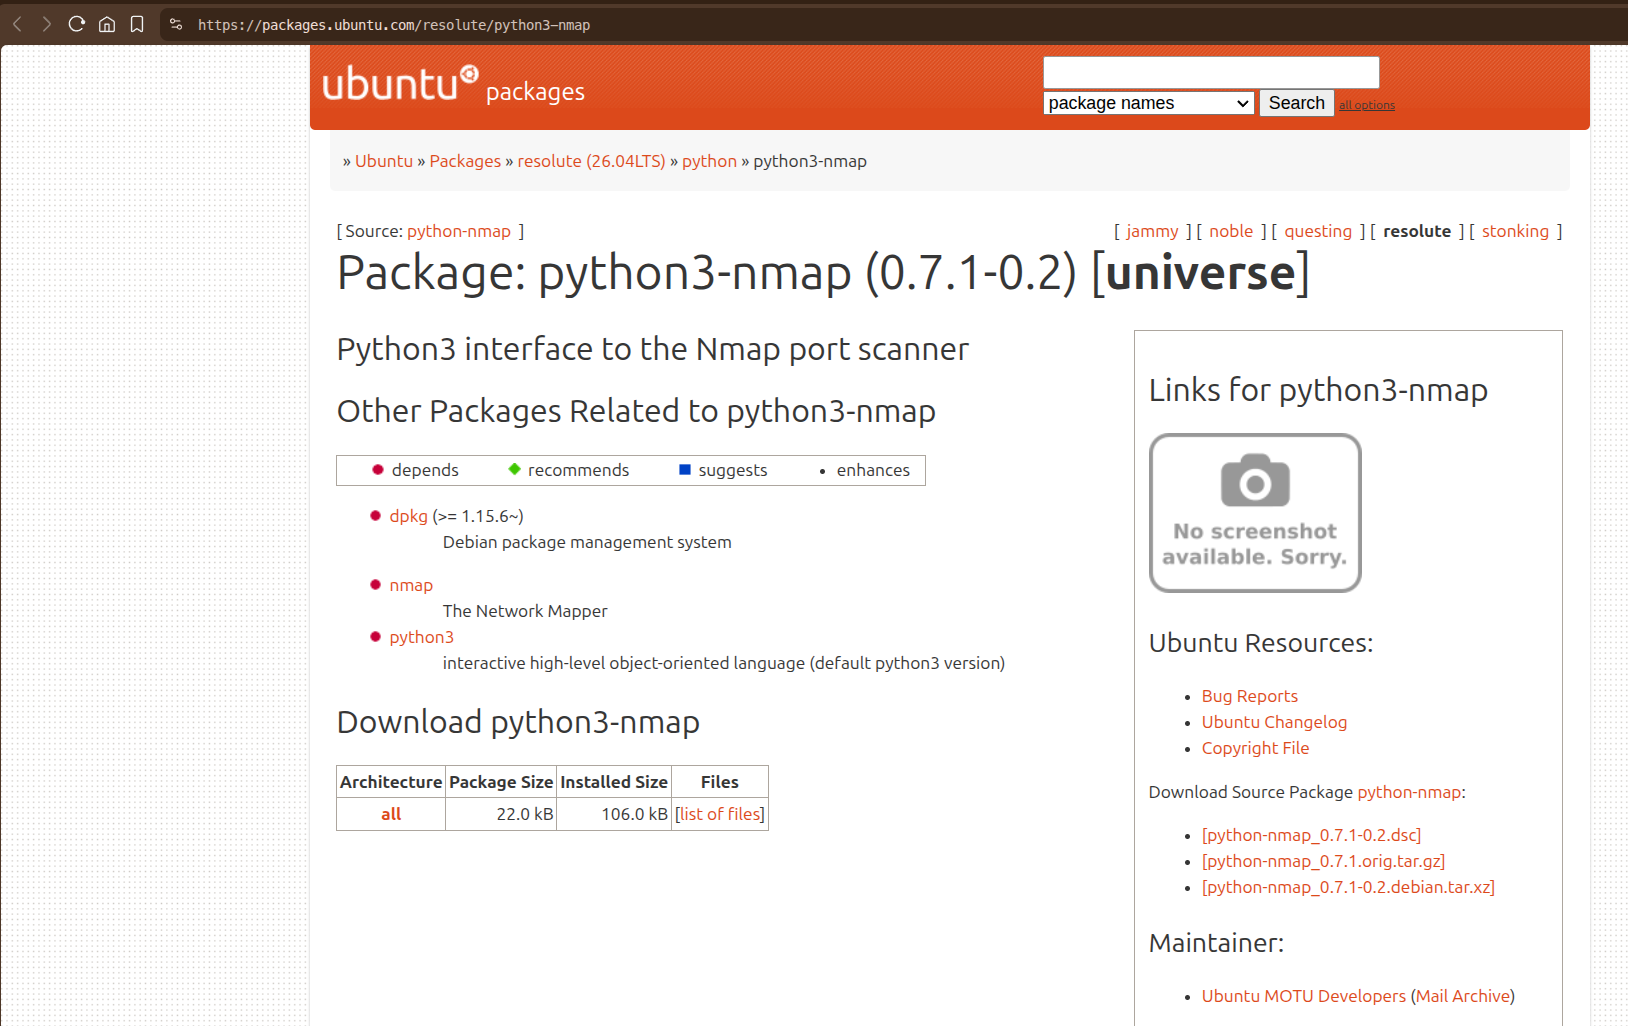Click the 'Other Packages Related to python3-nmap' heading
The width and height of the screenshot is (1628, 1026).
click(x=636, y=411)
